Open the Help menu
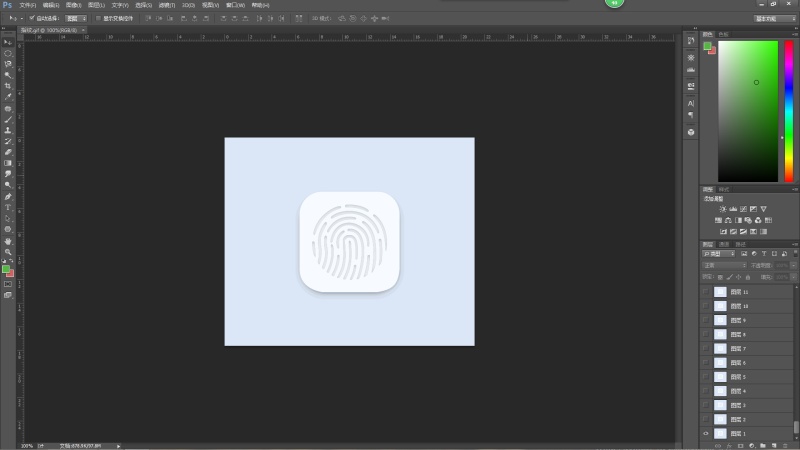 point(260,5)
